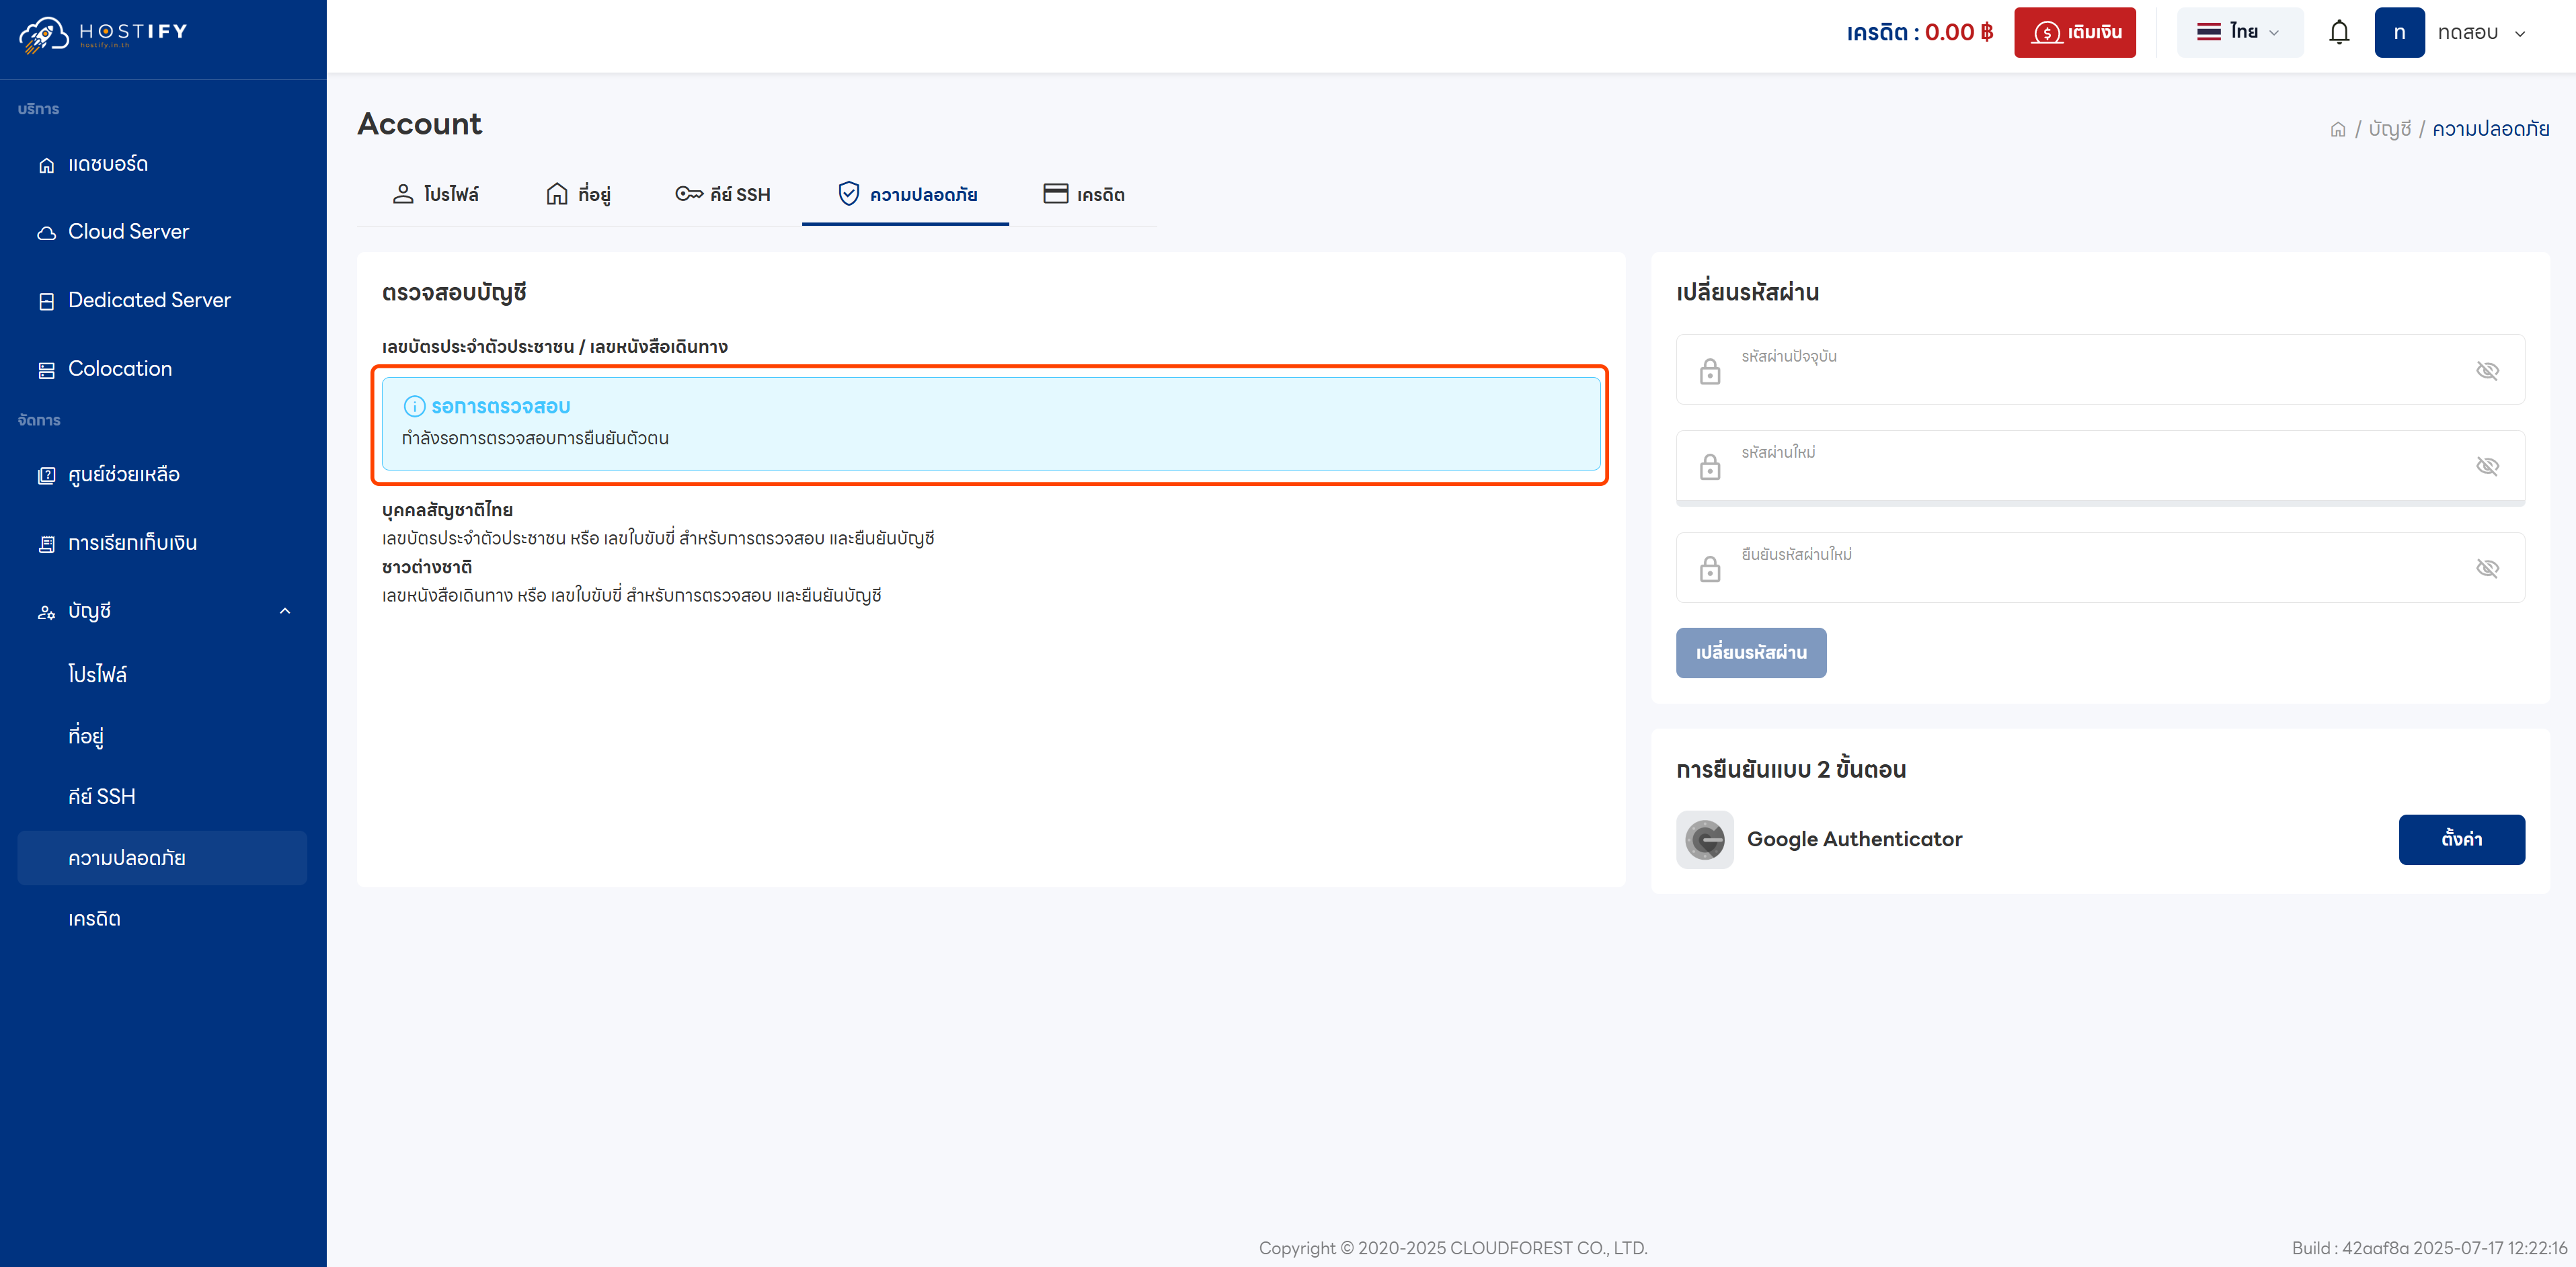Open Cloud Server from the sidebar

[128, 232]
